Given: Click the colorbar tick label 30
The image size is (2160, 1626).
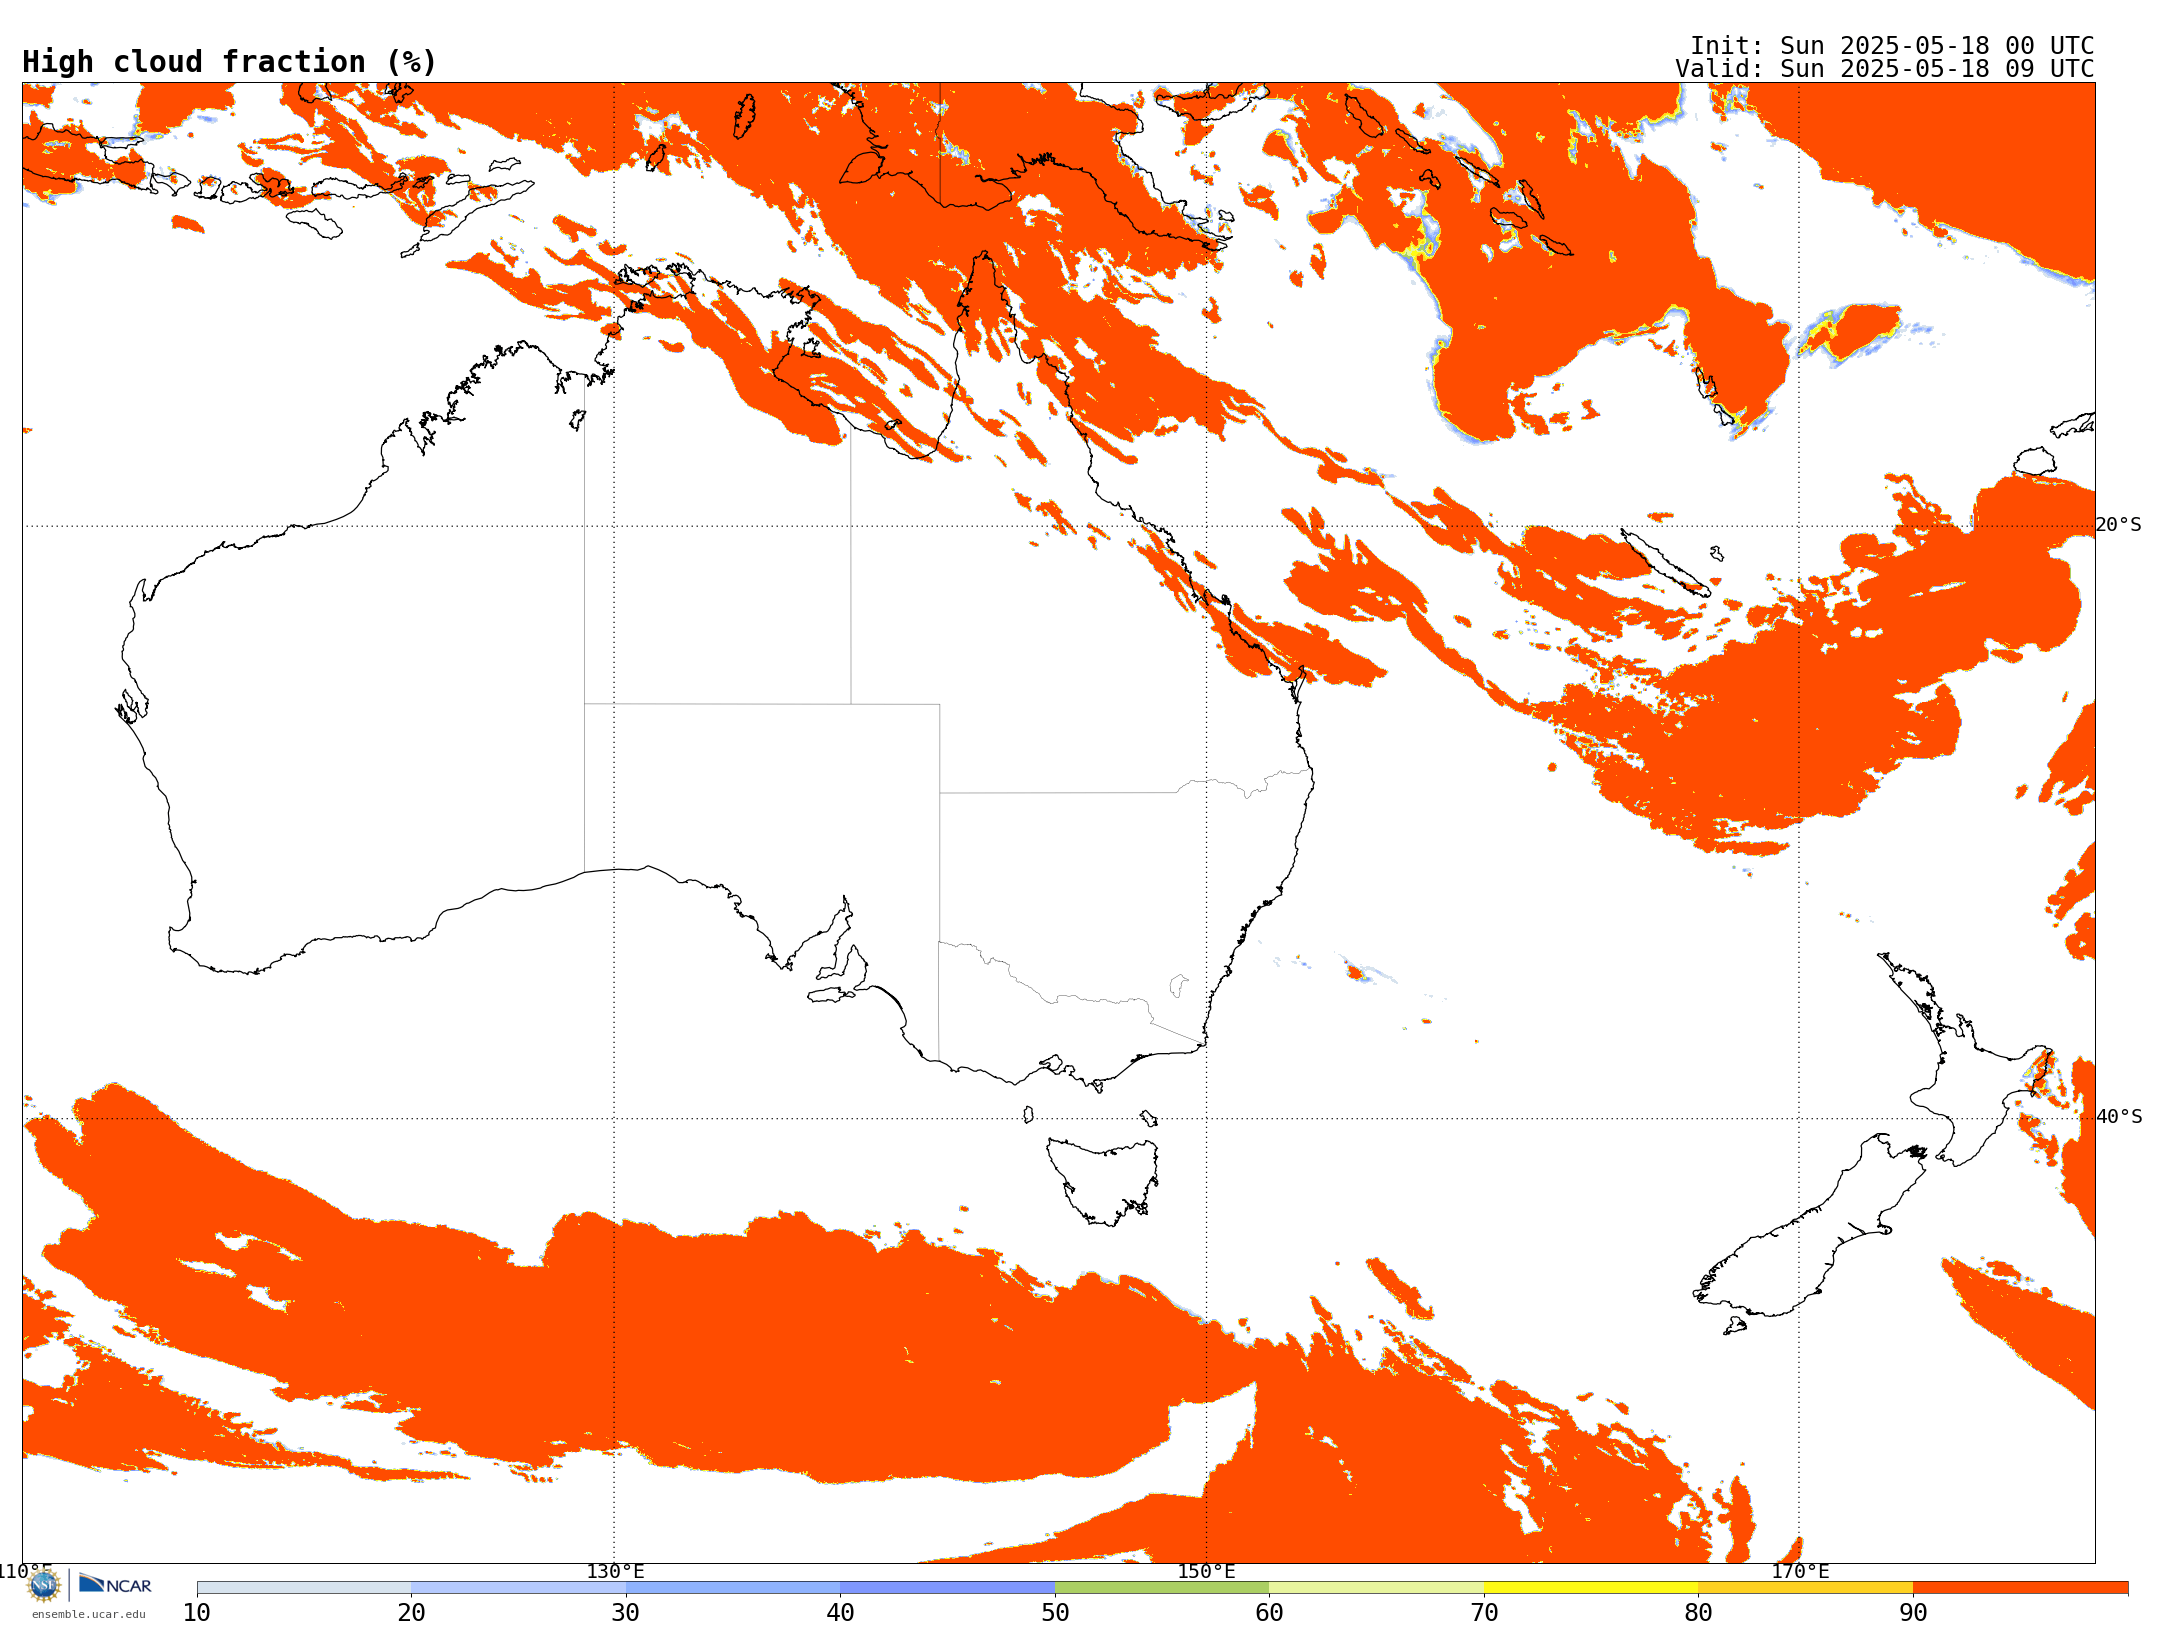Looking at the screenshot, I should click(626, 1613).
